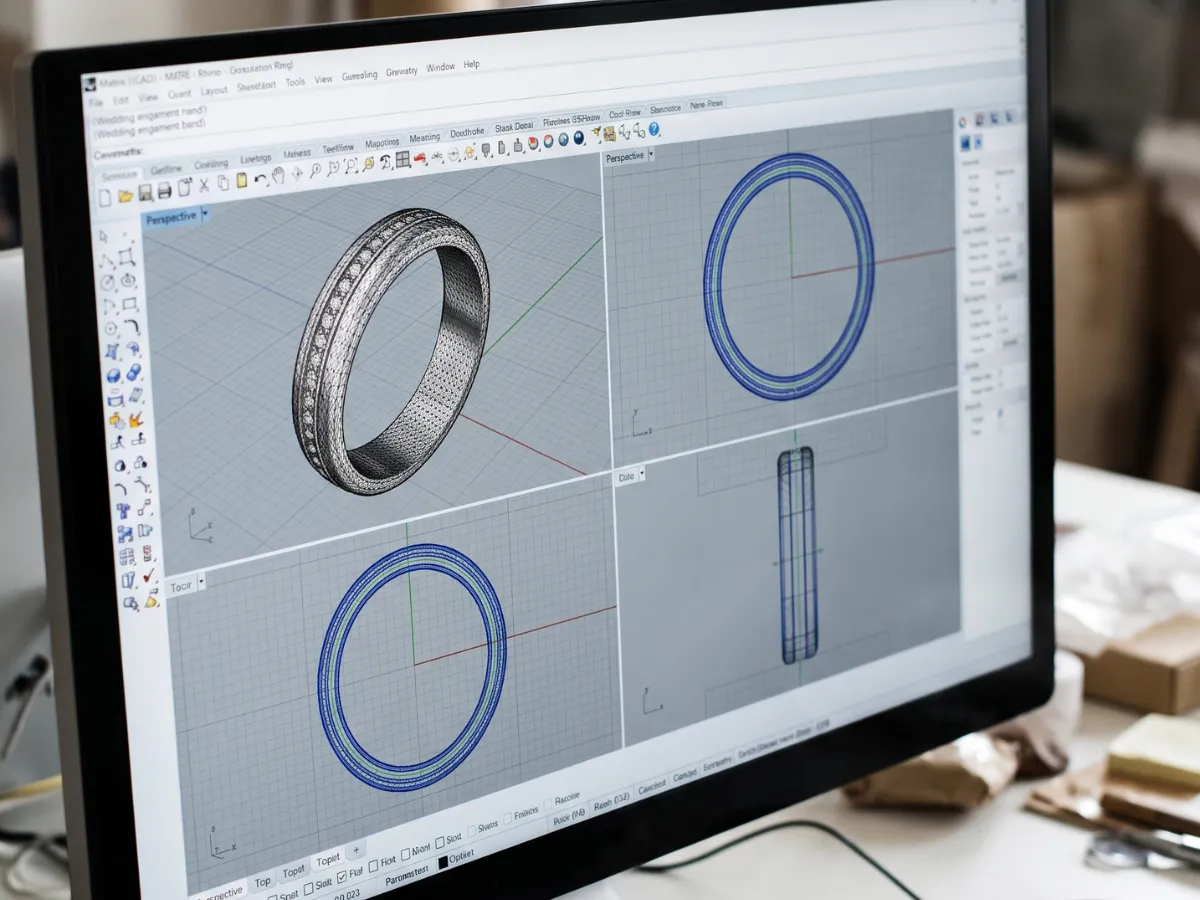Pick the Circle tool in left toolbar
Screen dimensions: 1200x900
click(108, 281)
